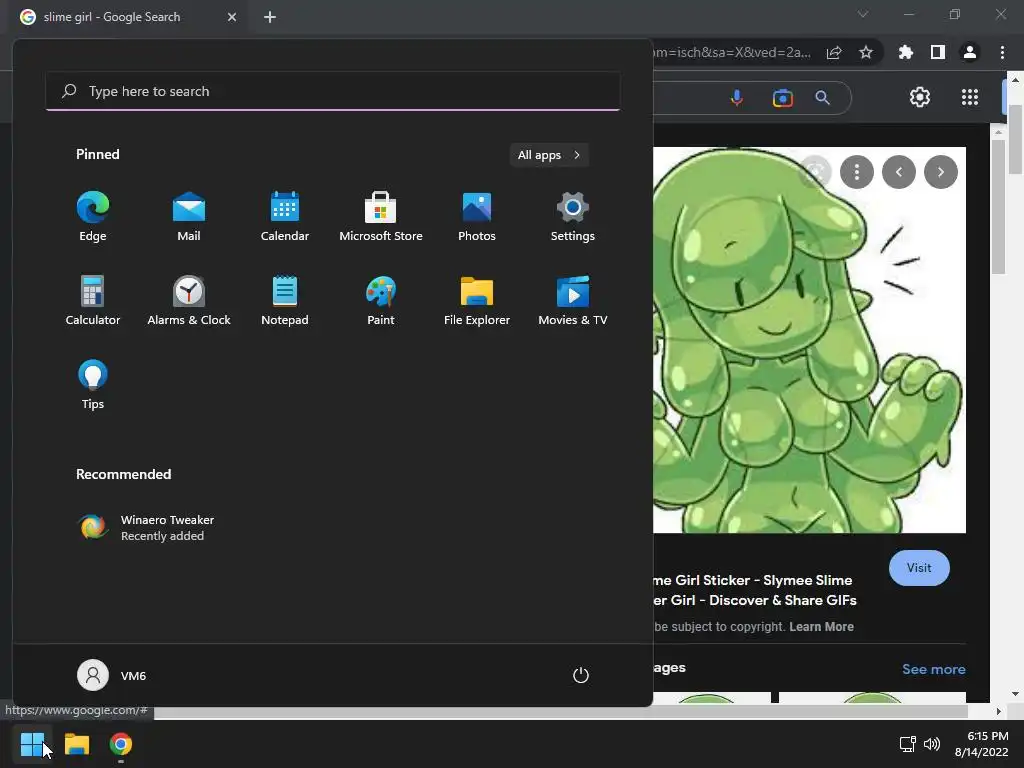The width and height of the screenshot is (1024, 768).
Task: Click the Visit button
Action: pos(919,568)
